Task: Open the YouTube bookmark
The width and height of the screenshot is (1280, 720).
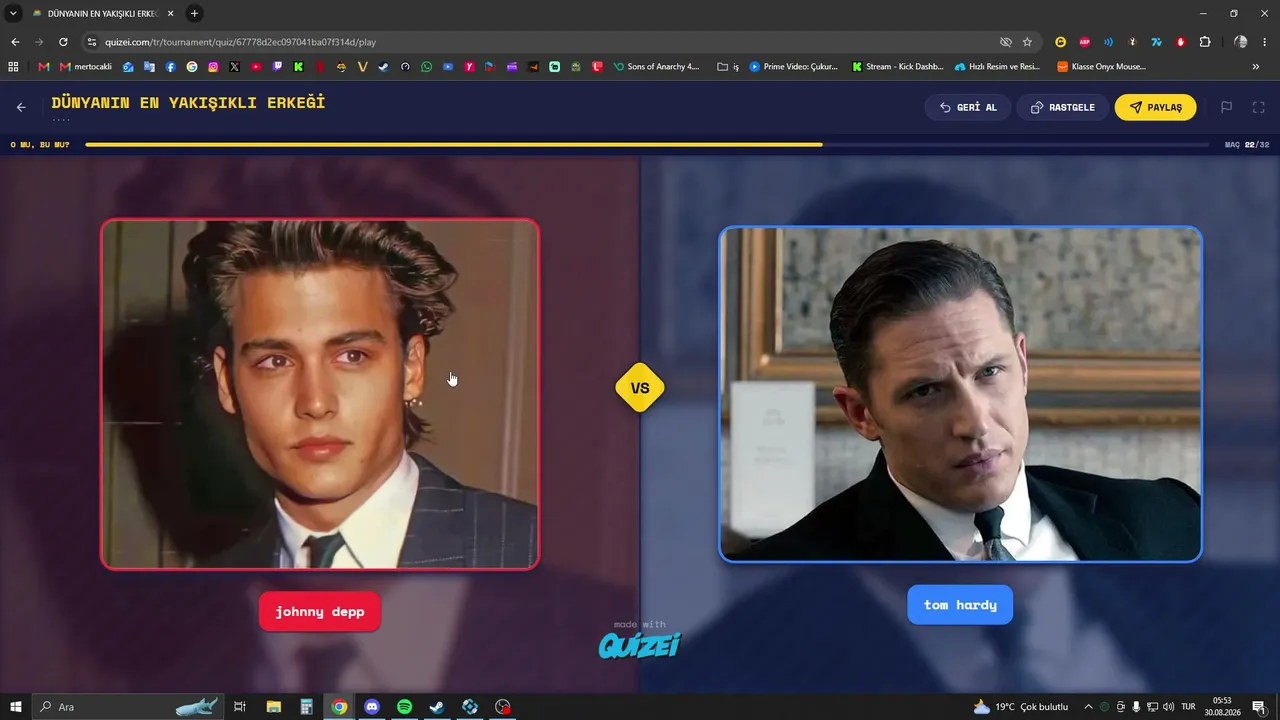Action: [x=256, y=67]
